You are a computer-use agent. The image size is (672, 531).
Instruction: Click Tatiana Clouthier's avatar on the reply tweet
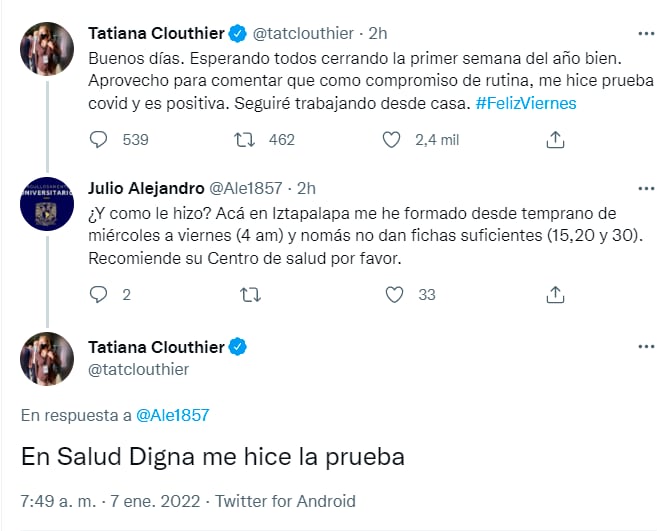coord(47,358)
